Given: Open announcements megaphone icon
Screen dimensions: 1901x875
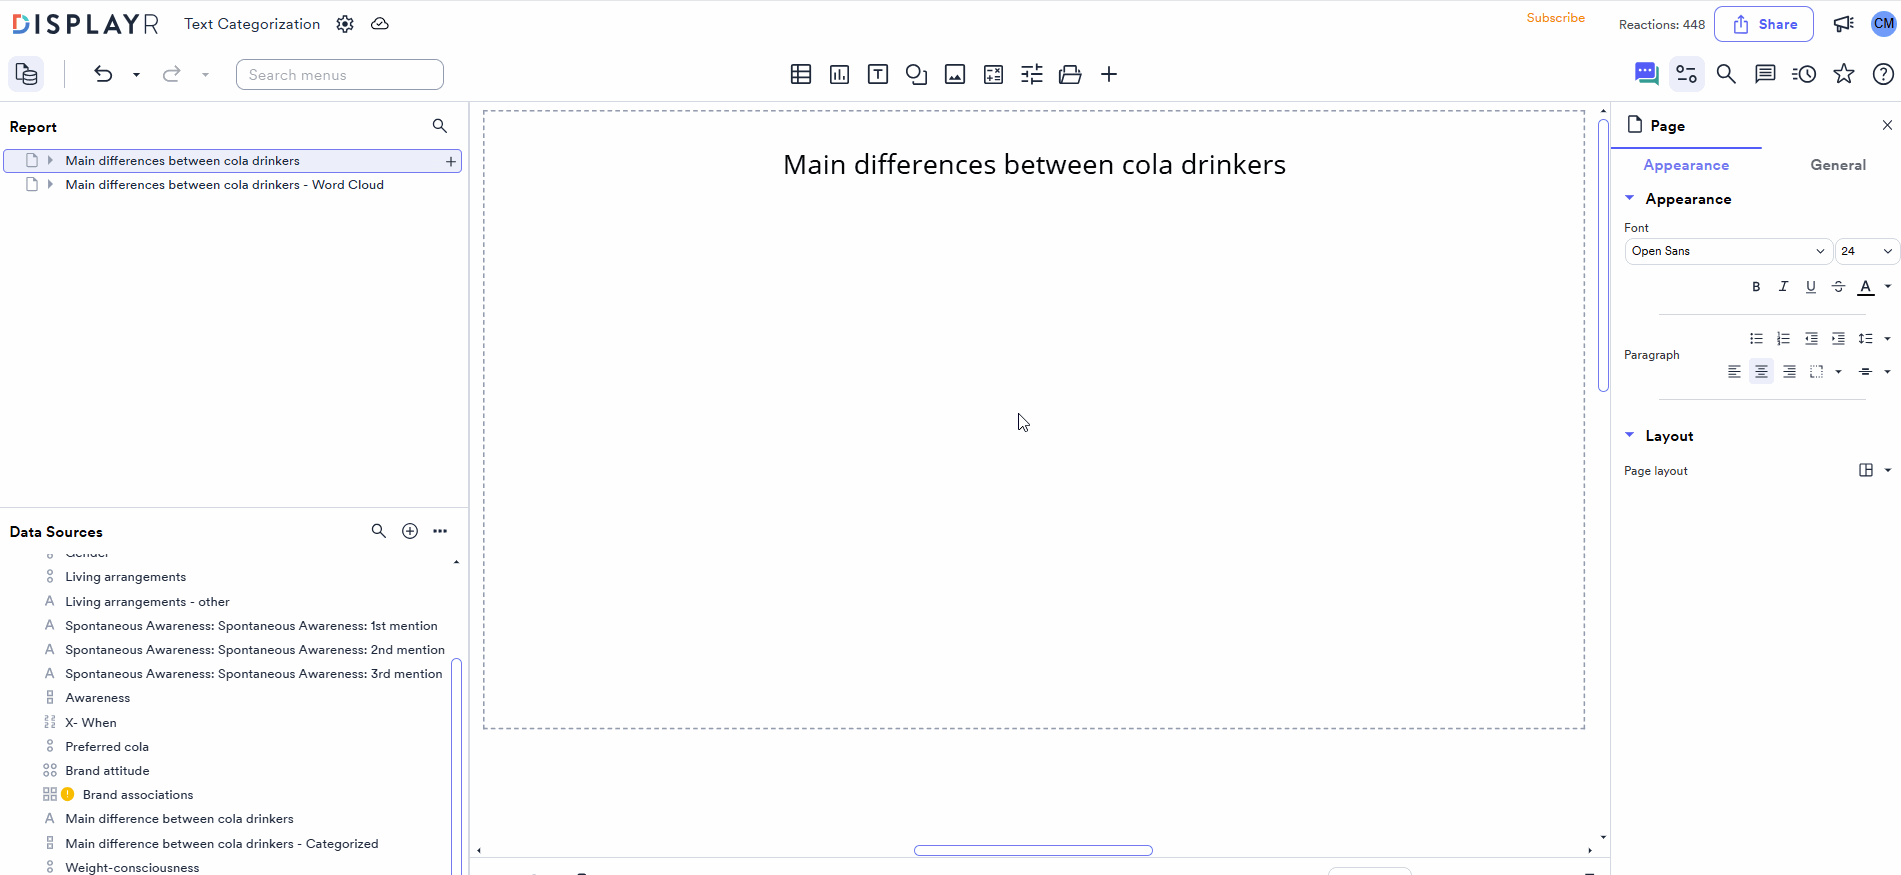Looking at the screenshot, I should point(1843,24).
